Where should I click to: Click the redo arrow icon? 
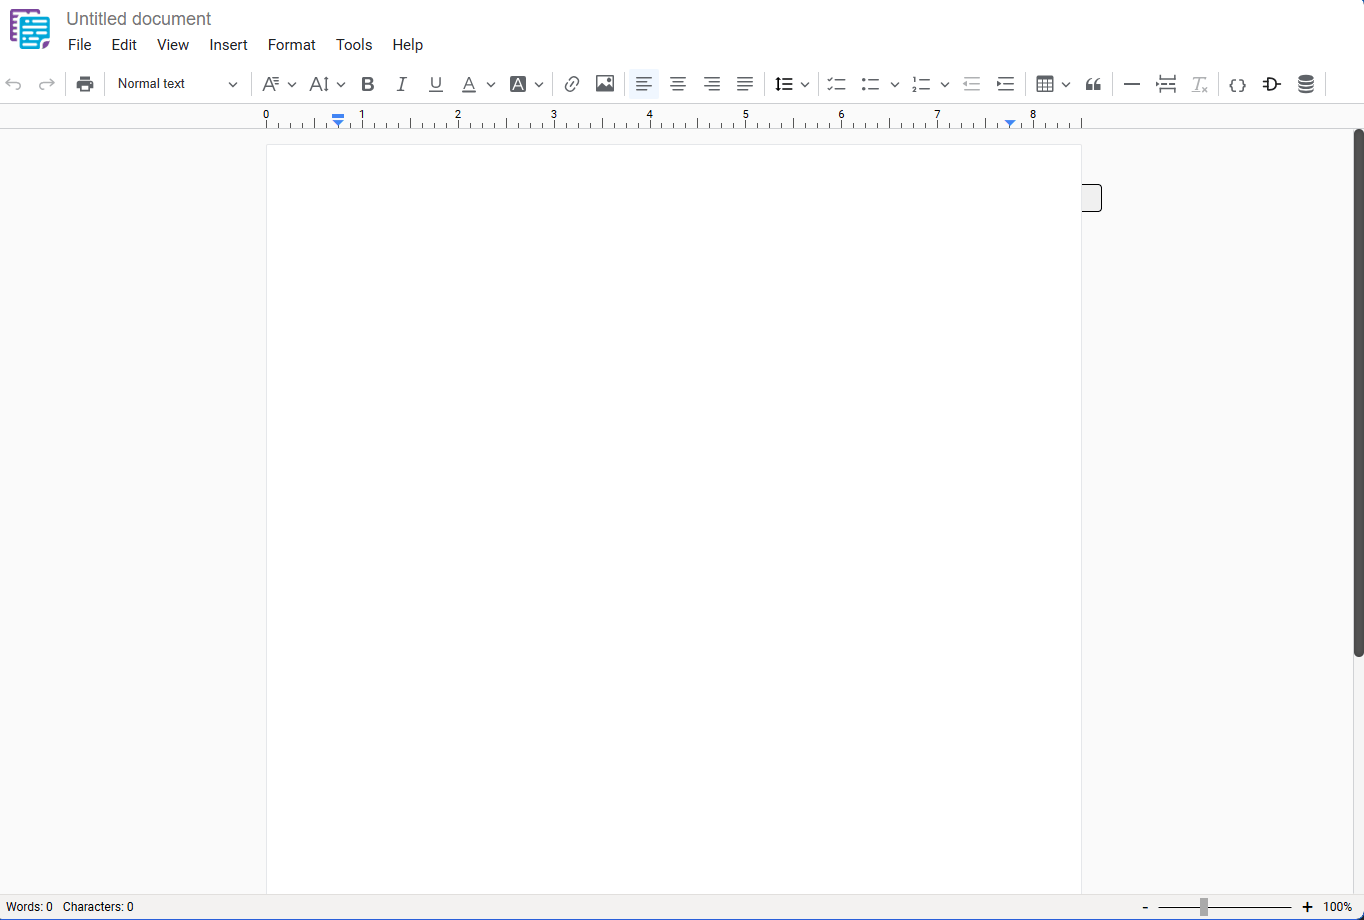[46, 84]
